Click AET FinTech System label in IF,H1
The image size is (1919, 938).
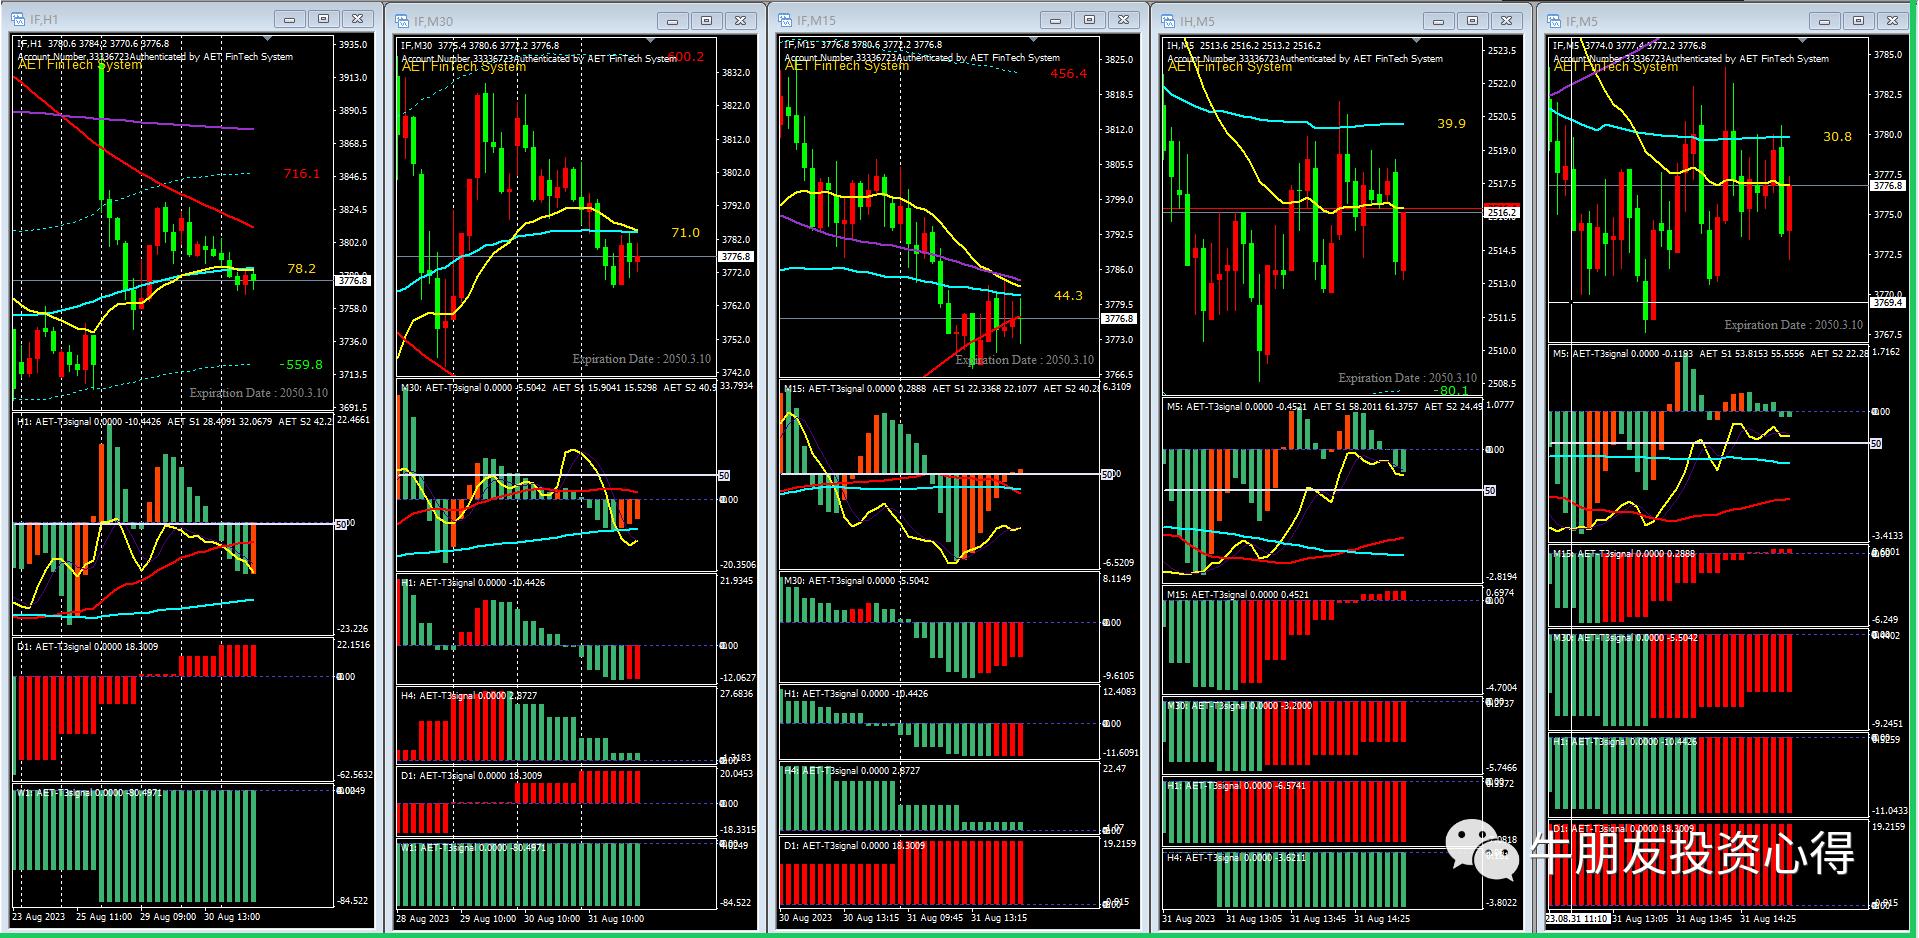(x=80, y=65)
